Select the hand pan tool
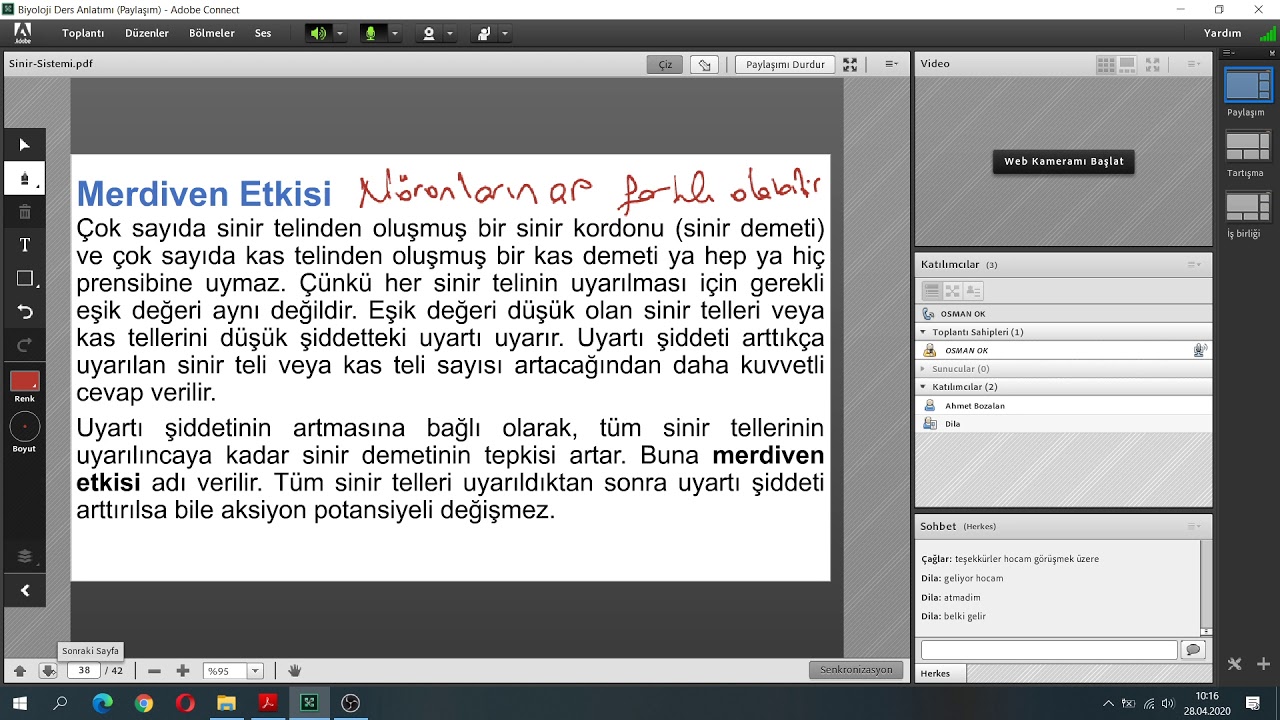Screen dimensions: 1280x720 click(x=295, y=671)
